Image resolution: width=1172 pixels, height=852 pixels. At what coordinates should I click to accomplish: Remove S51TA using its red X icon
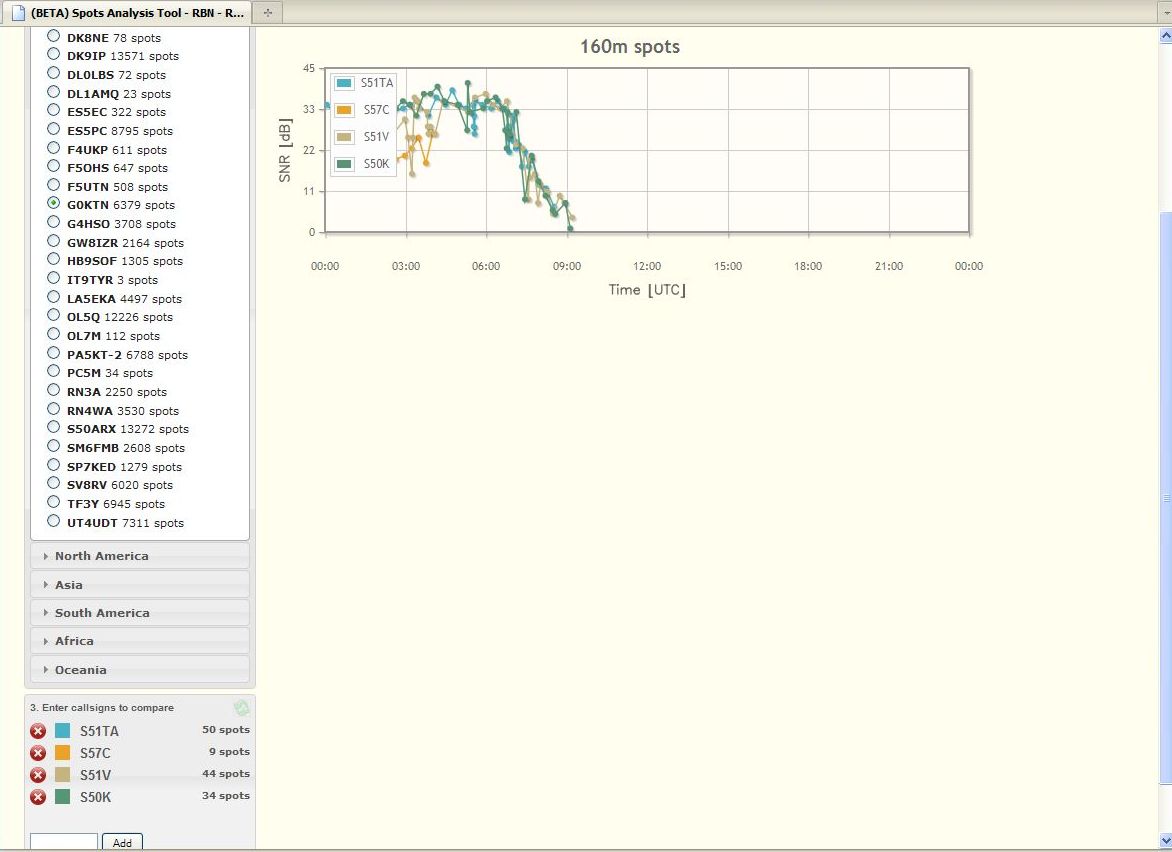[38, 731]
